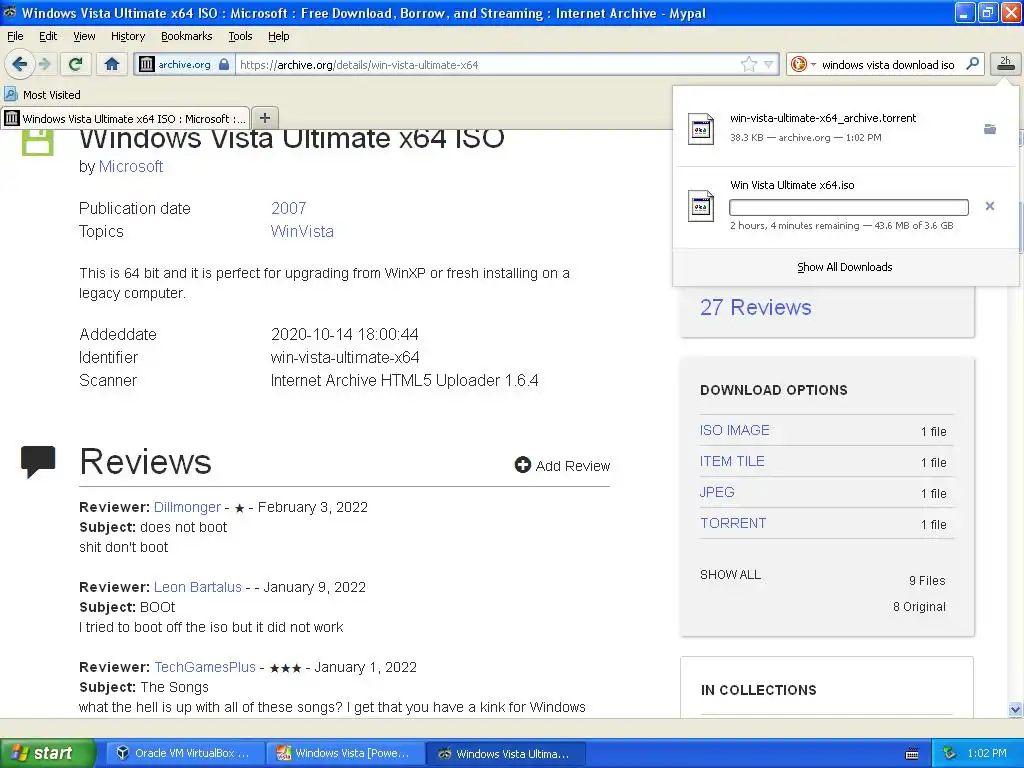This screenshot has height=768, width=1024.
Task: Select the ITEM TILE download option
Action: [732, 461]
